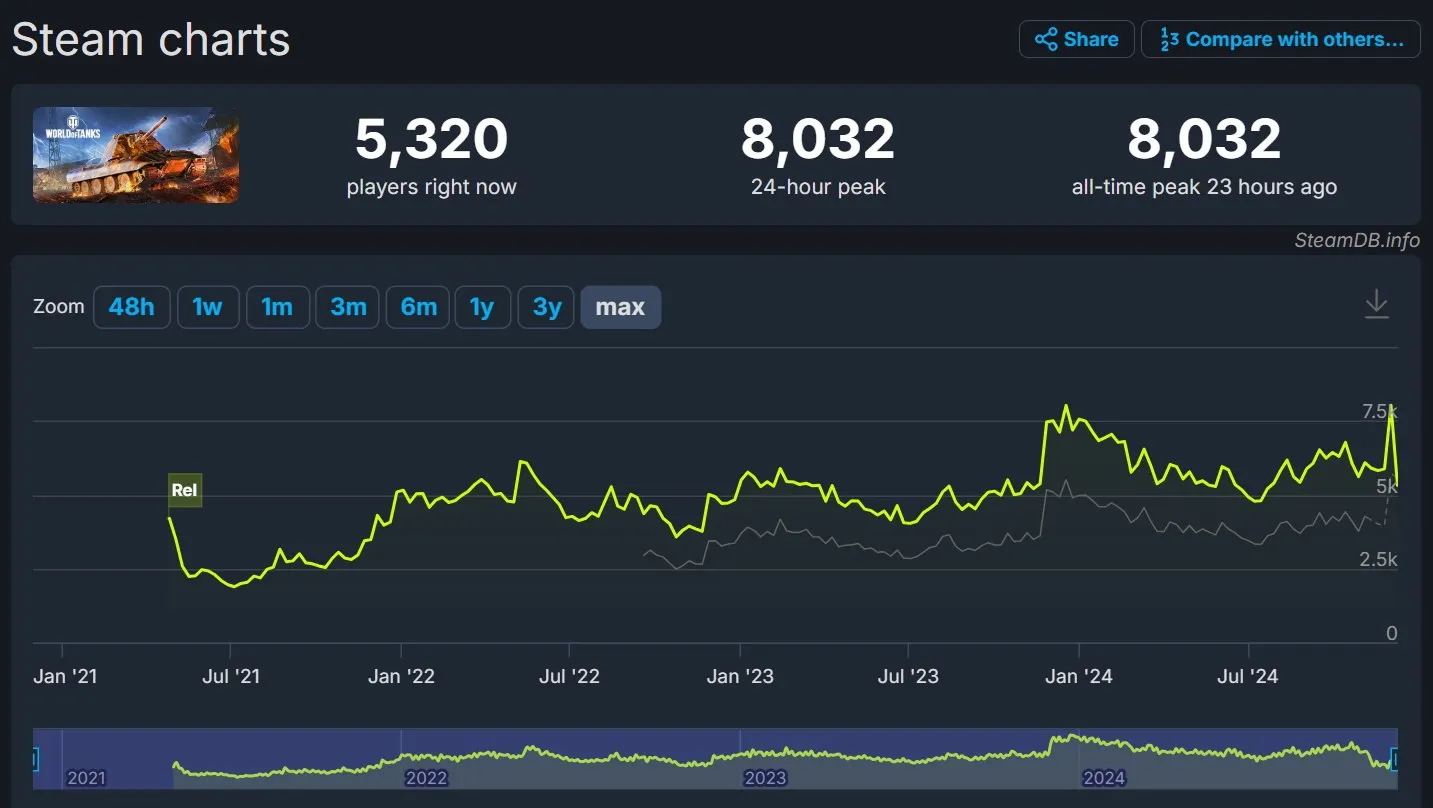The image size is (1433, 808).
Task: Click the Rel release marker on the chart
Action: (x=184, y=490)
